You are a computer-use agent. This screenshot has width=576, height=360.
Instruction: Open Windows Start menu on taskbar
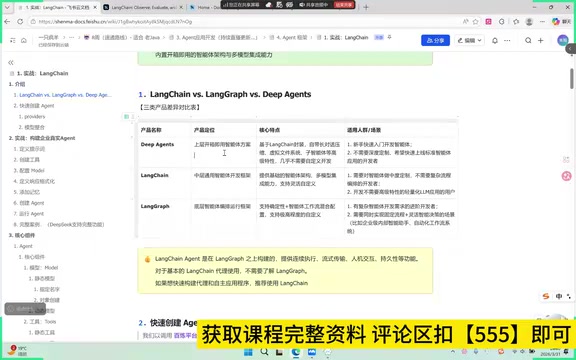coord(248,353)
